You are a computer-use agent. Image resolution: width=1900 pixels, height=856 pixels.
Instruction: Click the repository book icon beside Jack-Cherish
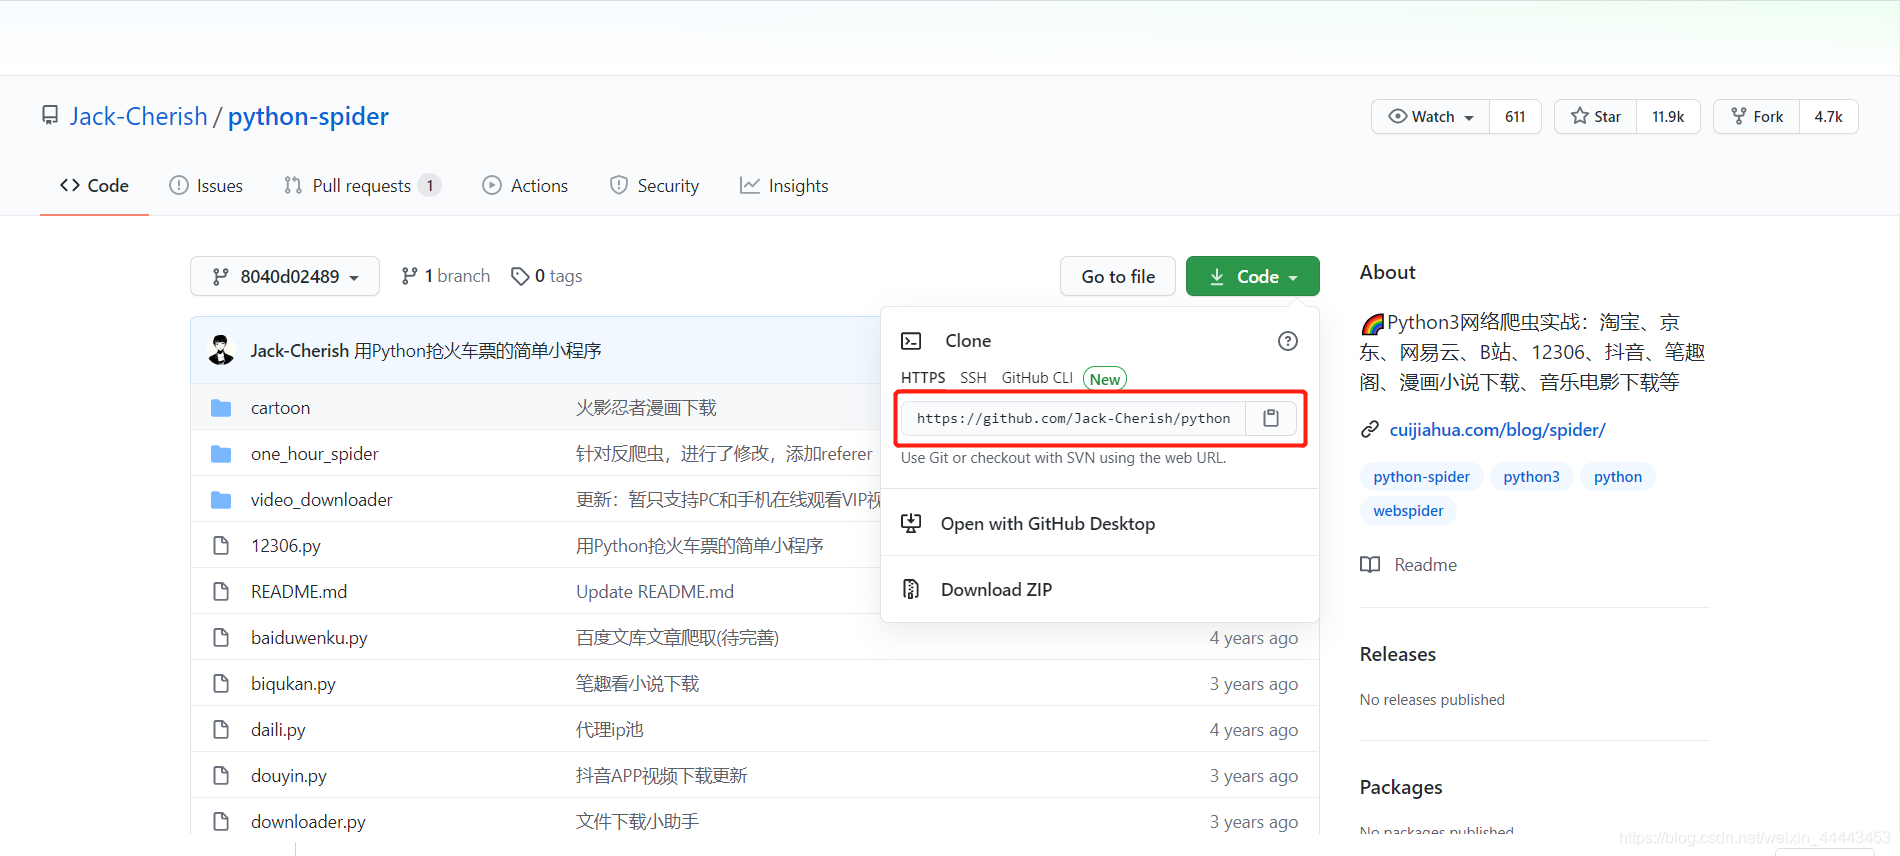click(x=50, y=116)
